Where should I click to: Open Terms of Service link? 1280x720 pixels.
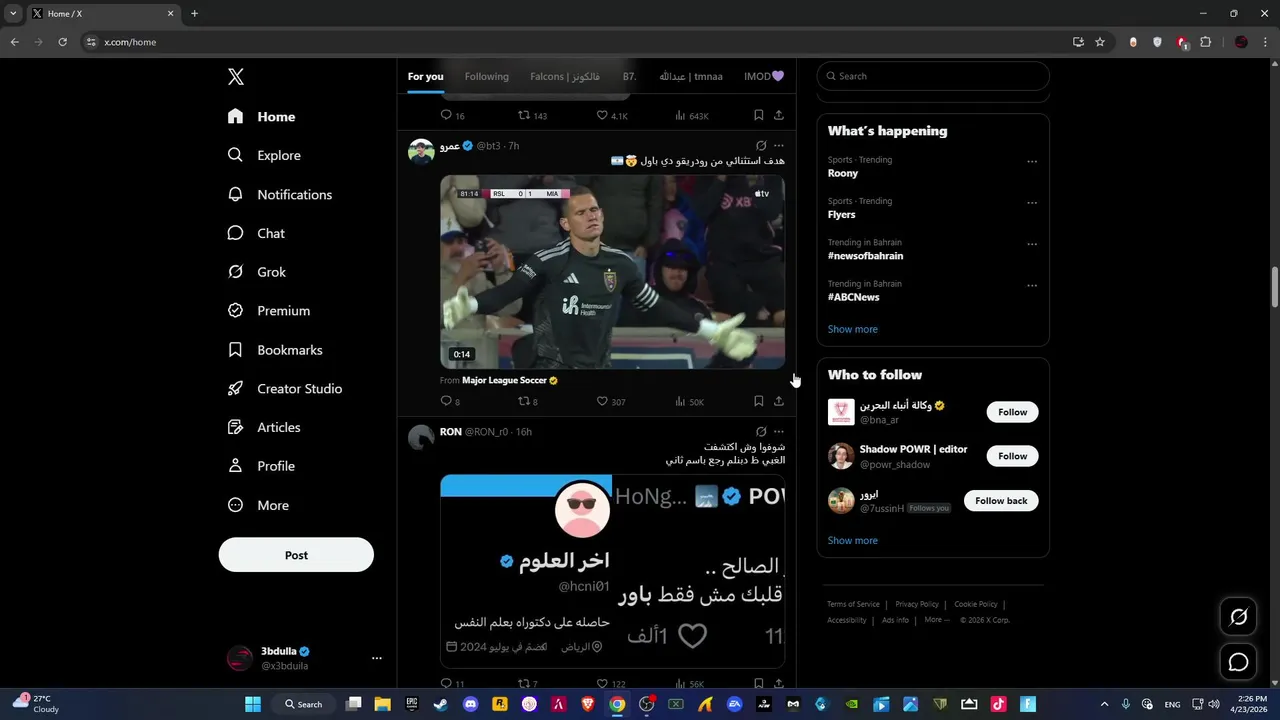pyautogui.click(x=853, y=605)
